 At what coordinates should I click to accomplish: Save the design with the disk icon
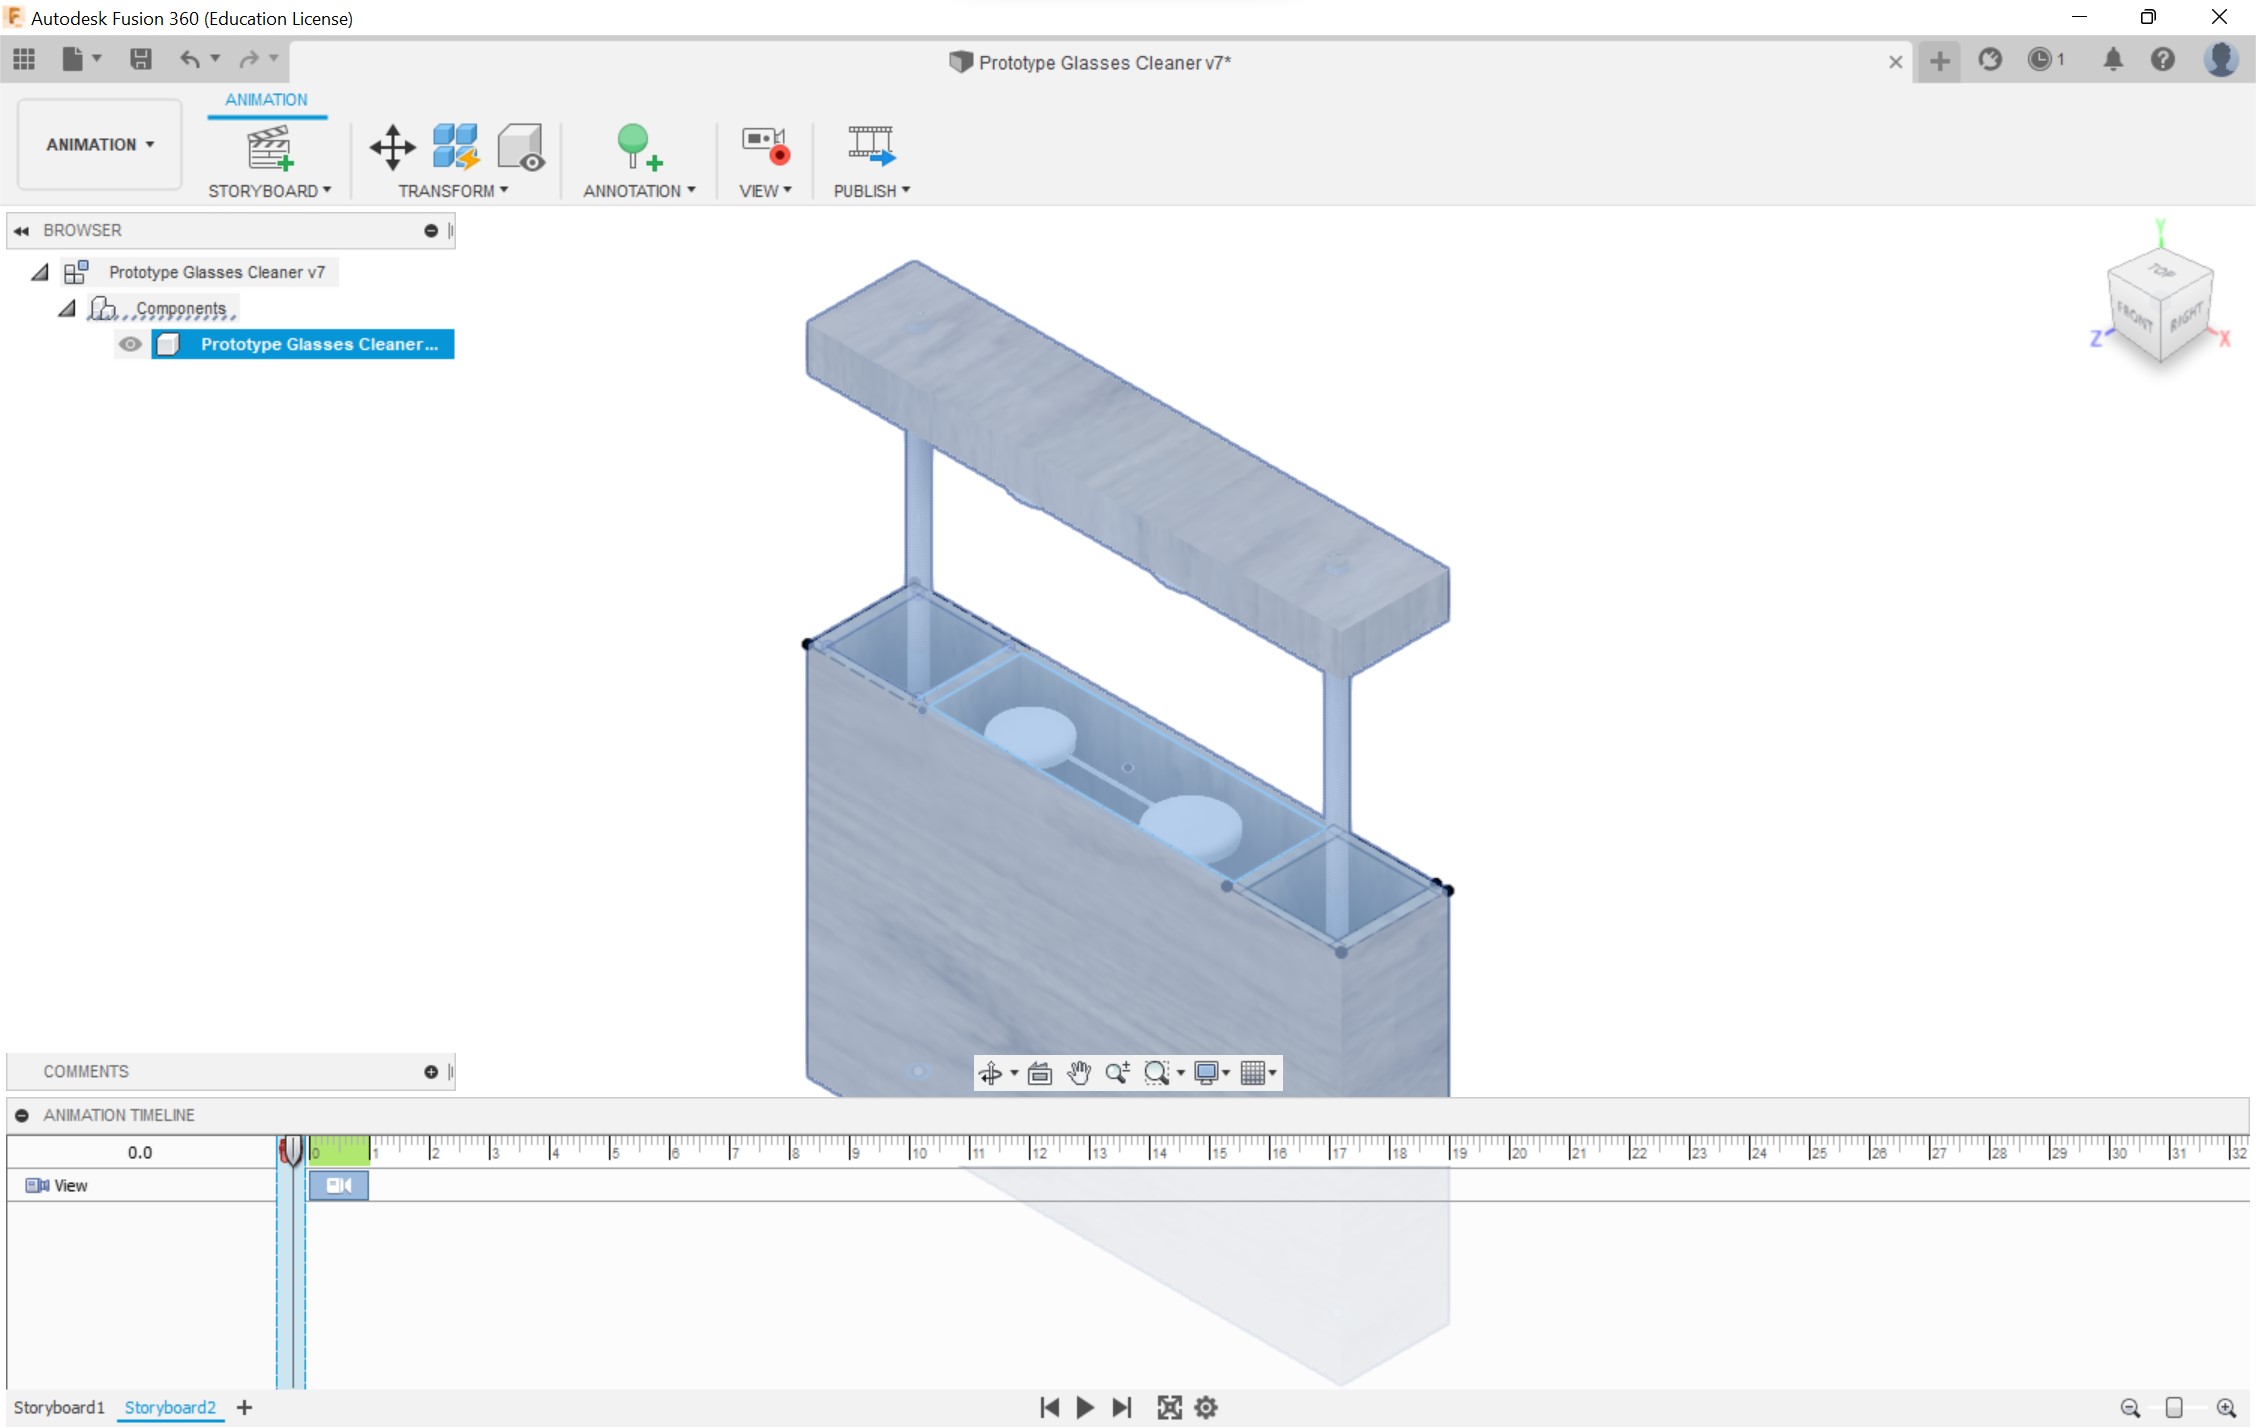[x=141, y=59]
